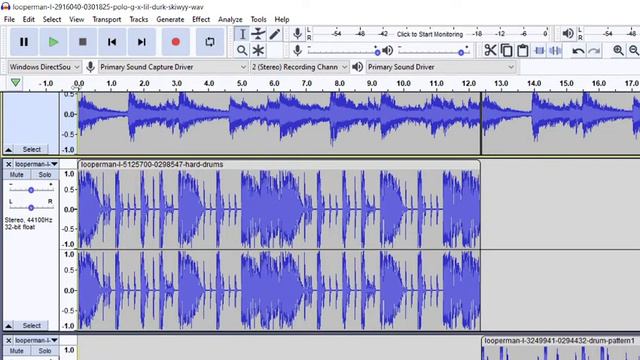
Task: Open the Analyze menu
Action: (230, 19)
